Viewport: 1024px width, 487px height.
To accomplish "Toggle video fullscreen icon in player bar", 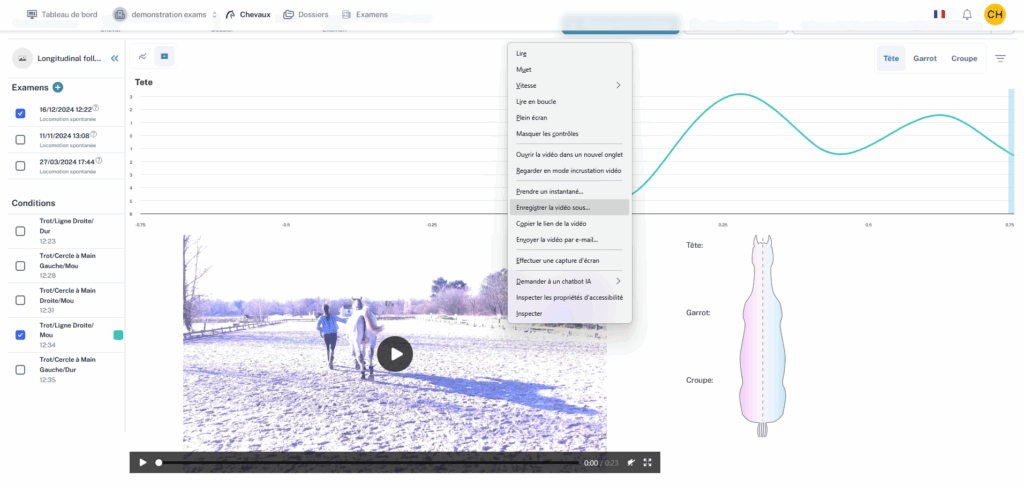I will click(648, 463).
